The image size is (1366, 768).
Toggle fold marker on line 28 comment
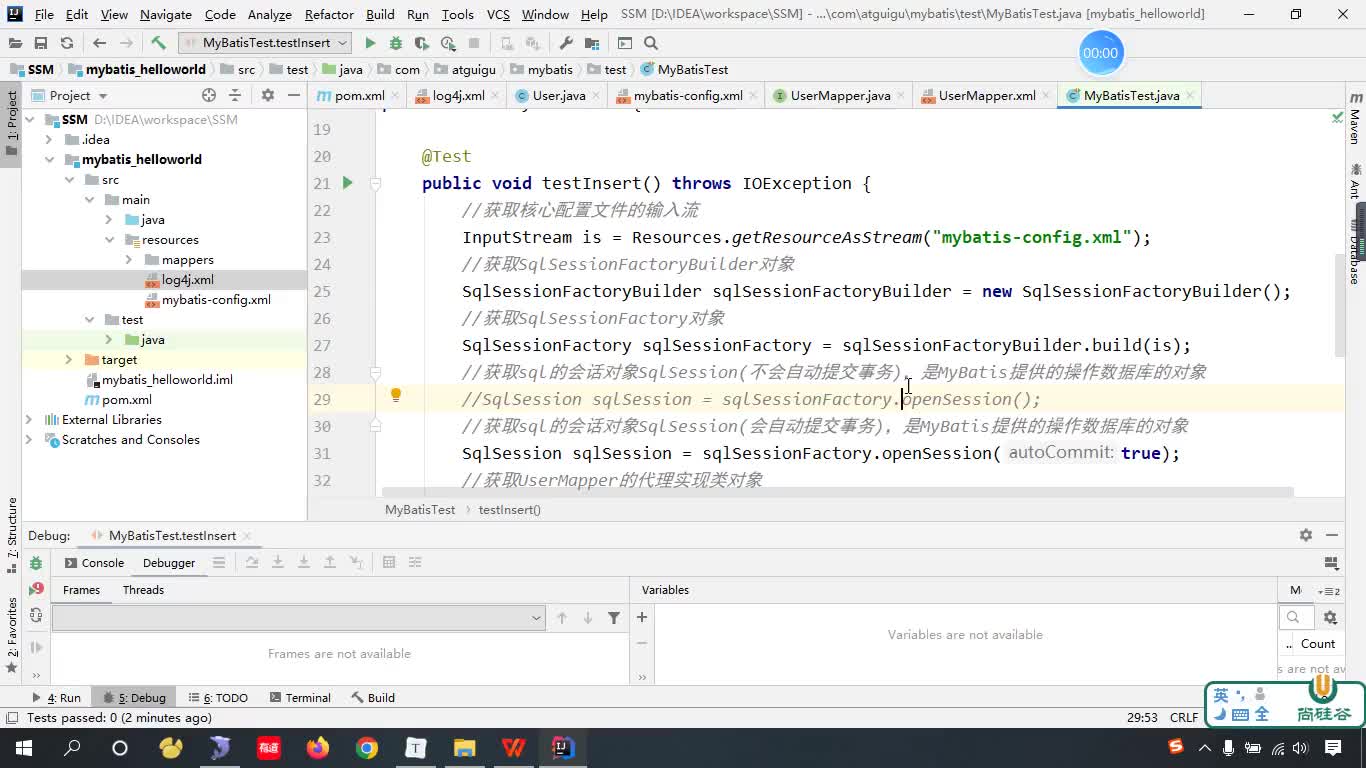click(376, 372)
